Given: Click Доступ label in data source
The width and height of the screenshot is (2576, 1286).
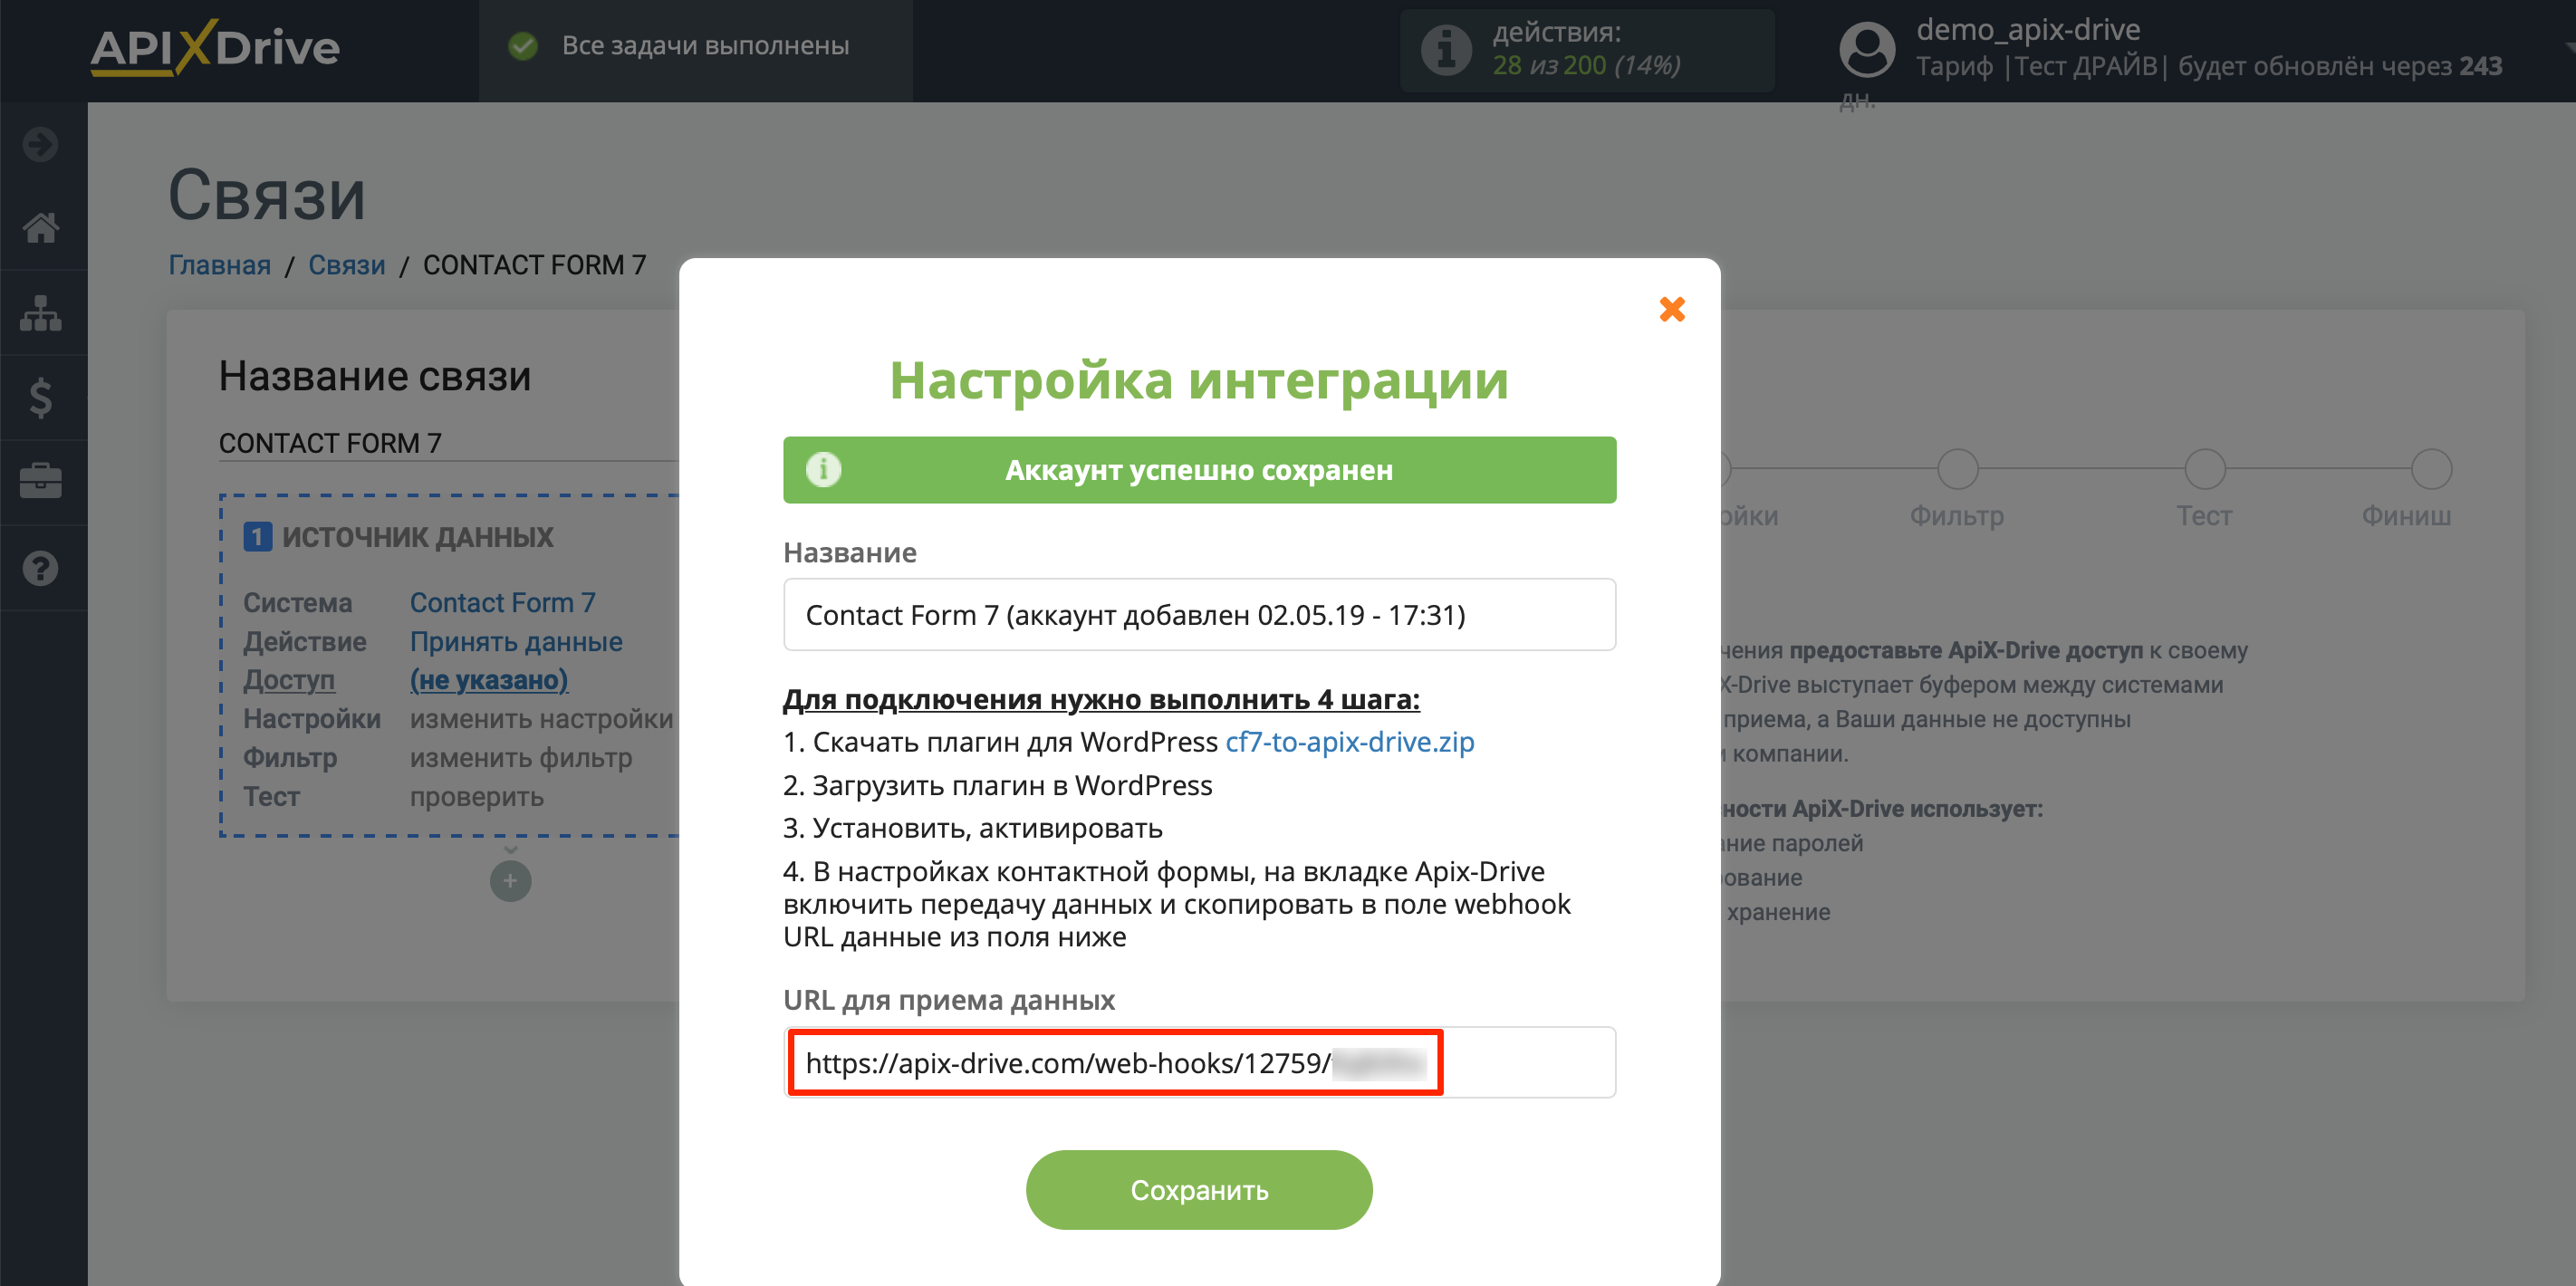Looking at the screenshot, I should (289, 680).
